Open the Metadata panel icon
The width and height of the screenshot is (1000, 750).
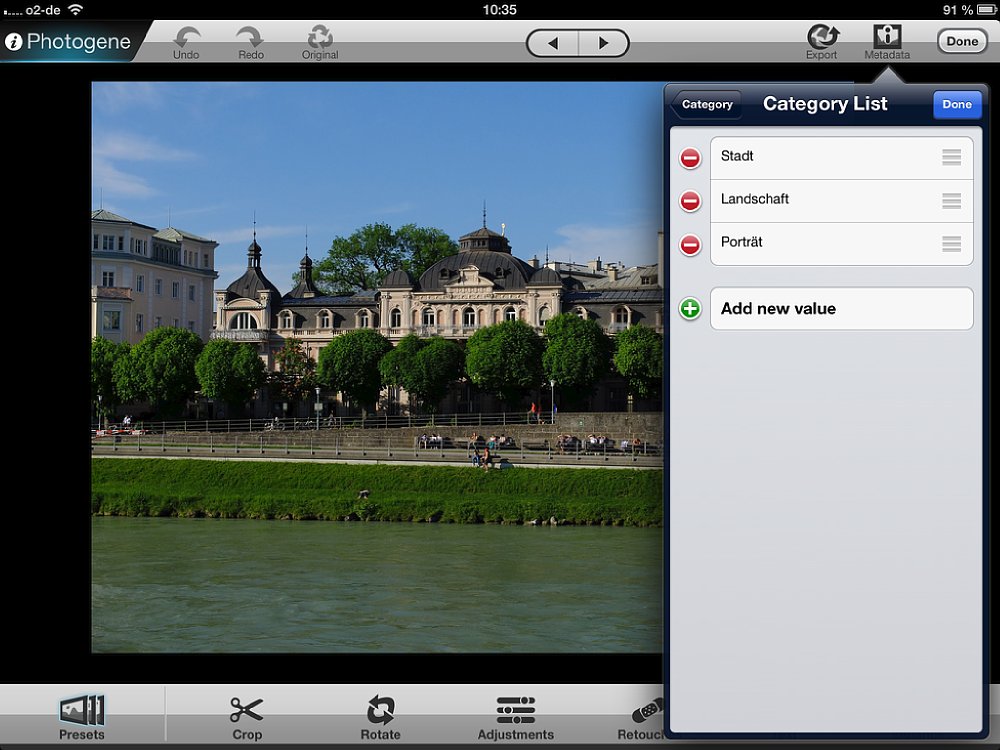coord(887,38)
